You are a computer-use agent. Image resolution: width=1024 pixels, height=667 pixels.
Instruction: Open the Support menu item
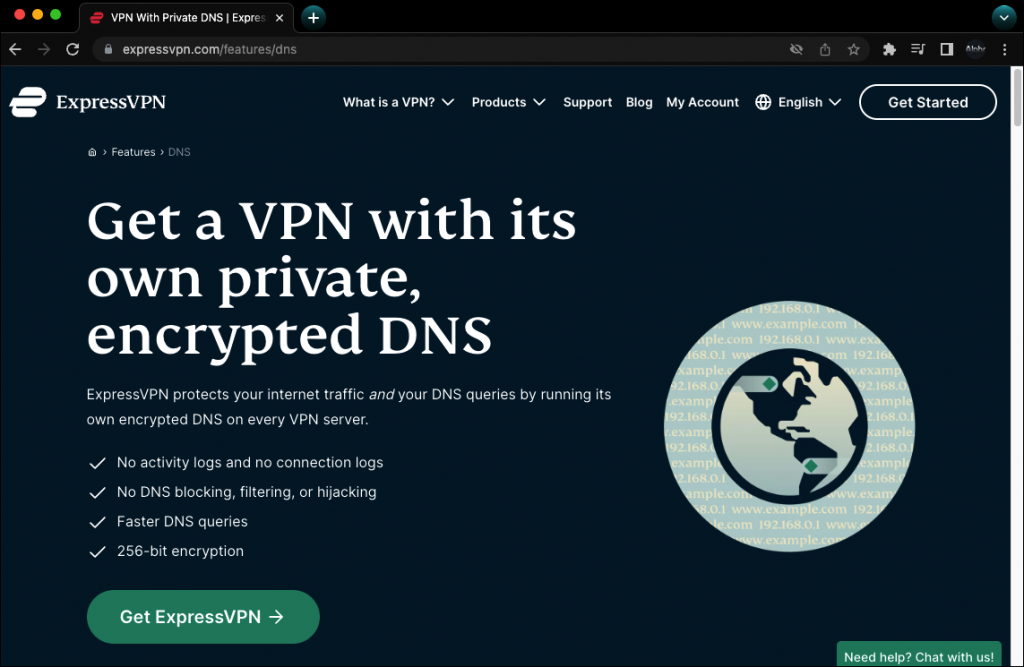pyautogui.click(x=587, y=102)
